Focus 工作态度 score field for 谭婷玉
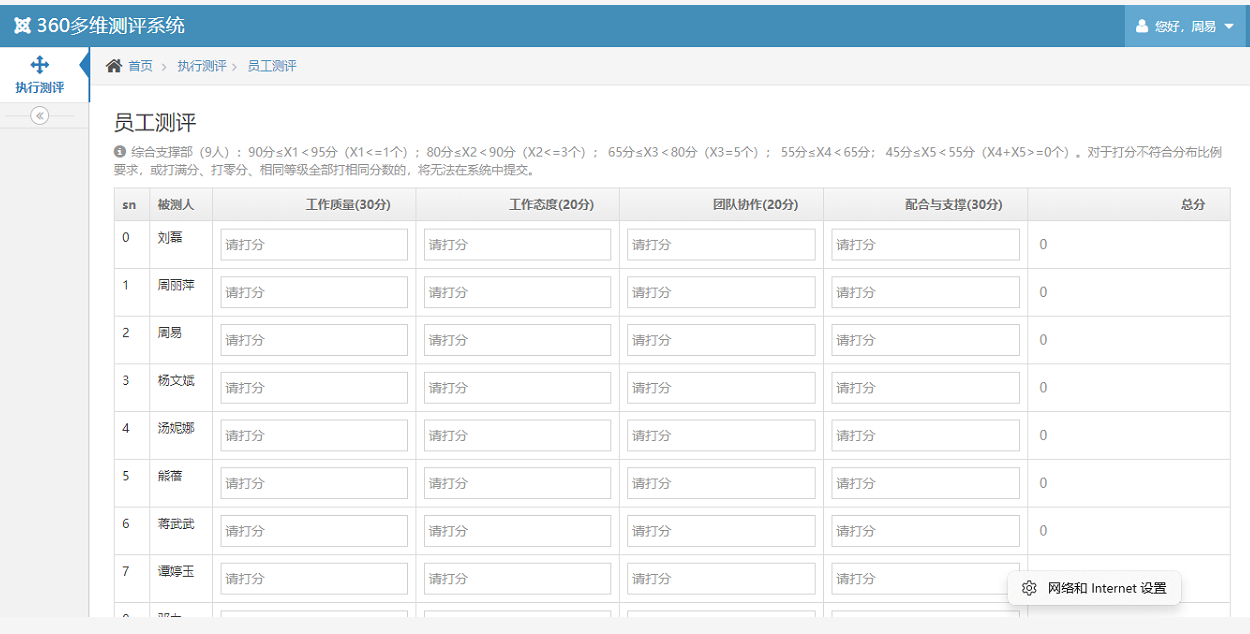1250x634 pixels. [x=517, y=578]
